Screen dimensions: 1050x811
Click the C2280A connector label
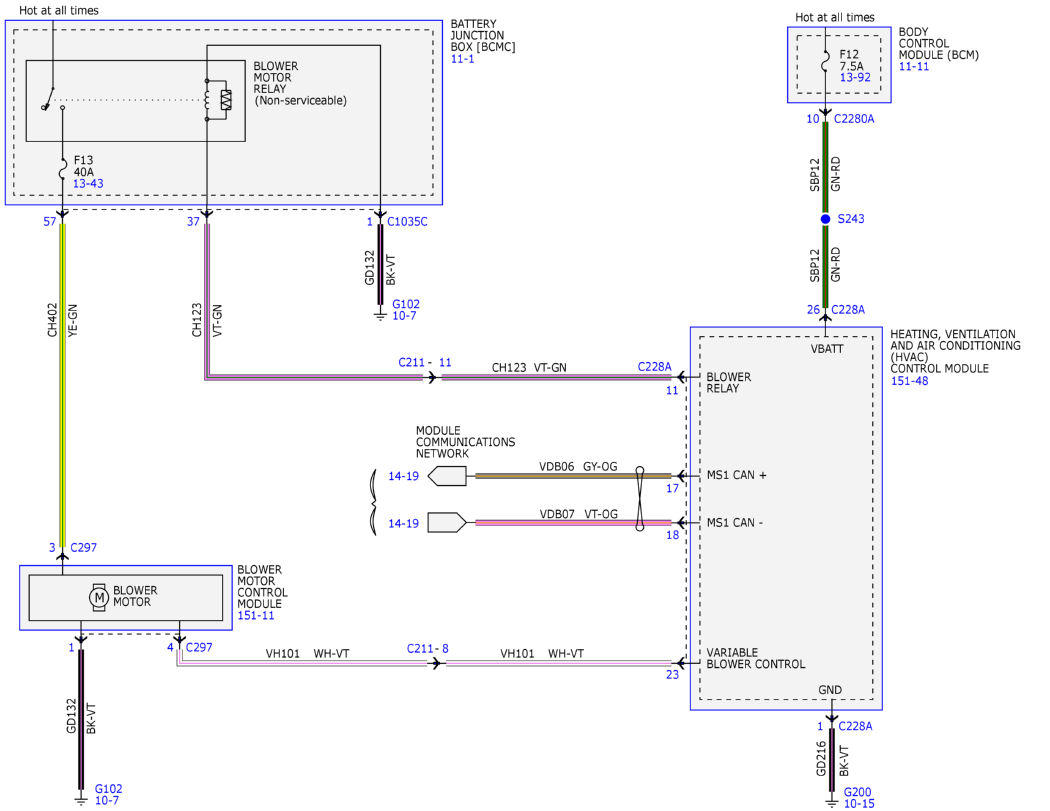(x=854, y=119)
